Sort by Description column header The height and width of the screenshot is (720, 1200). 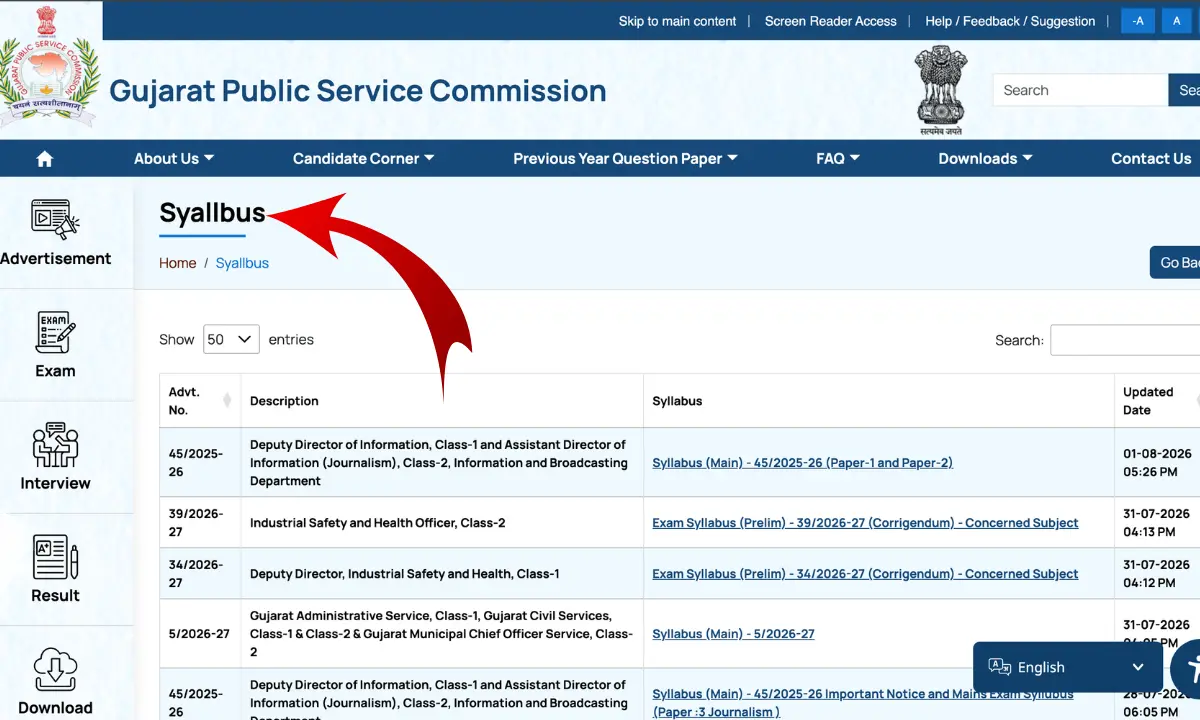[441, 401]
